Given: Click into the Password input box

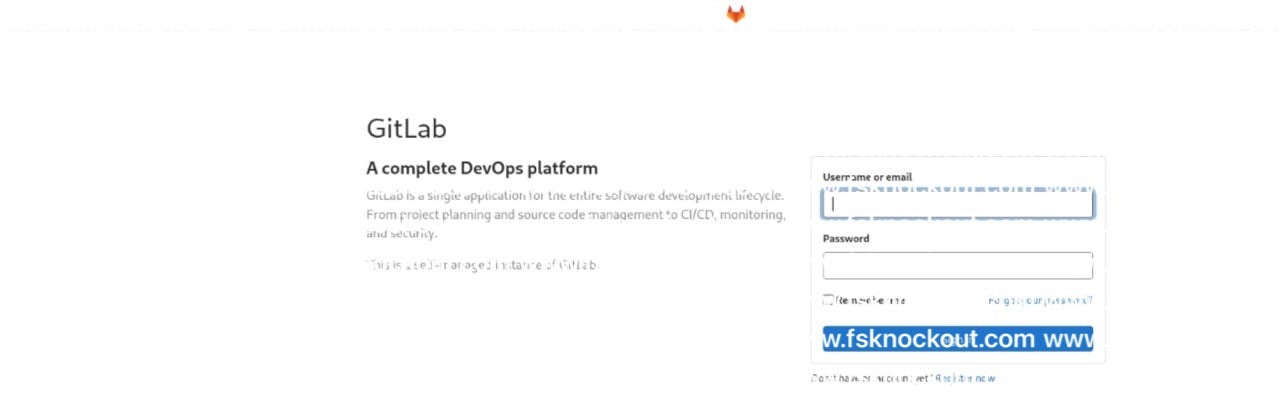Looking at the screenshot, I should [957, 266].
